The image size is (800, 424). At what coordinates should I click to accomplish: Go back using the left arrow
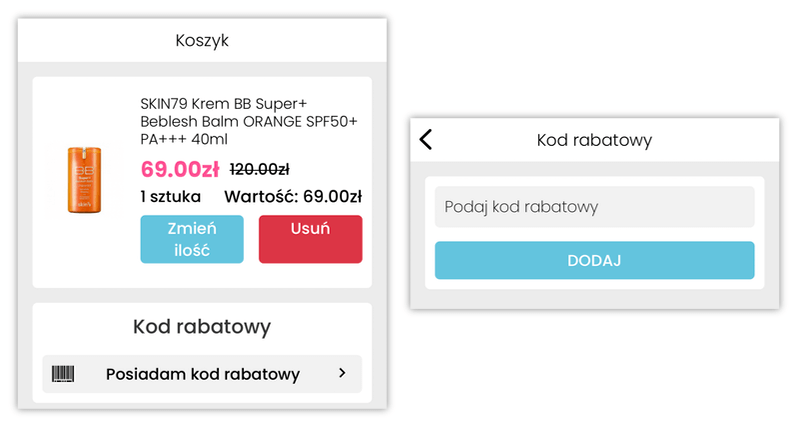coord(426,140)
